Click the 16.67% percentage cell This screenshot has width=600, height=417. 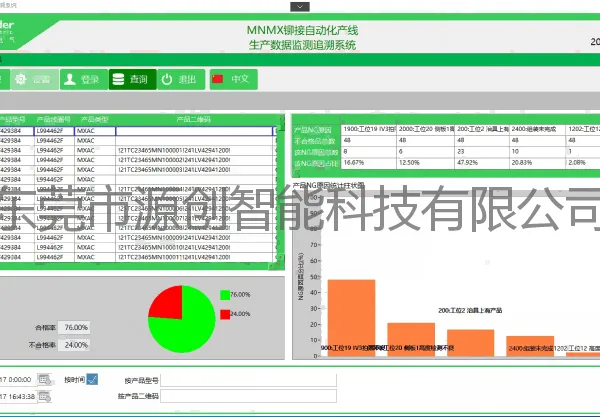point(369,163)
